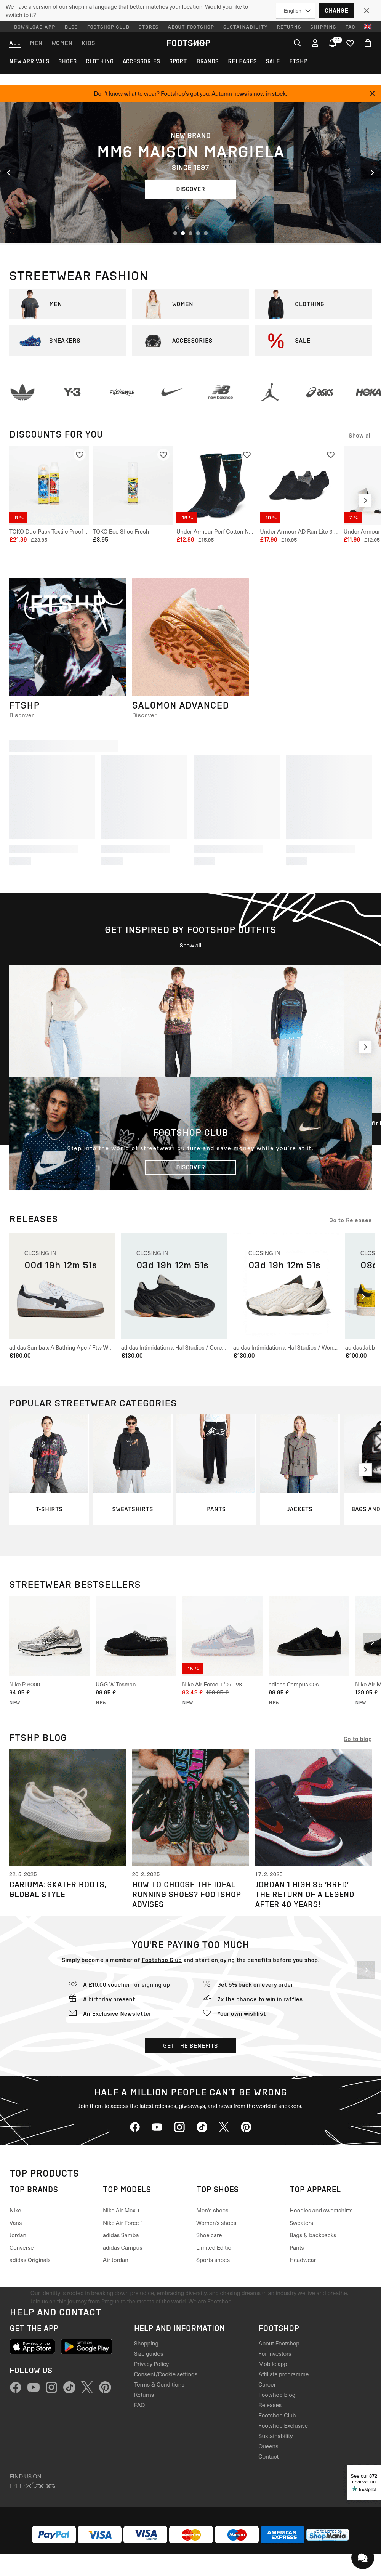
Task: Toggle wishlist heart on TOKO Eco Shoe Fresh
Action: [164, 455]
